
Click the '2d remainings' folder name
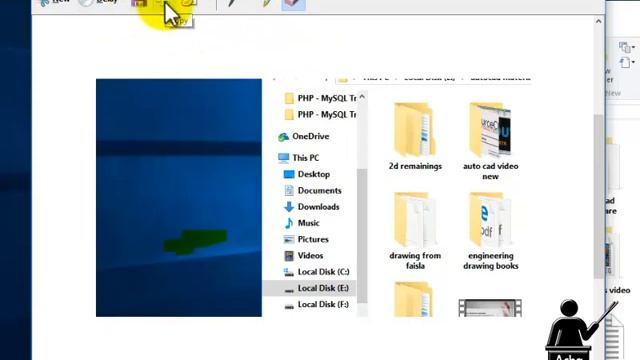coord(415,166)
